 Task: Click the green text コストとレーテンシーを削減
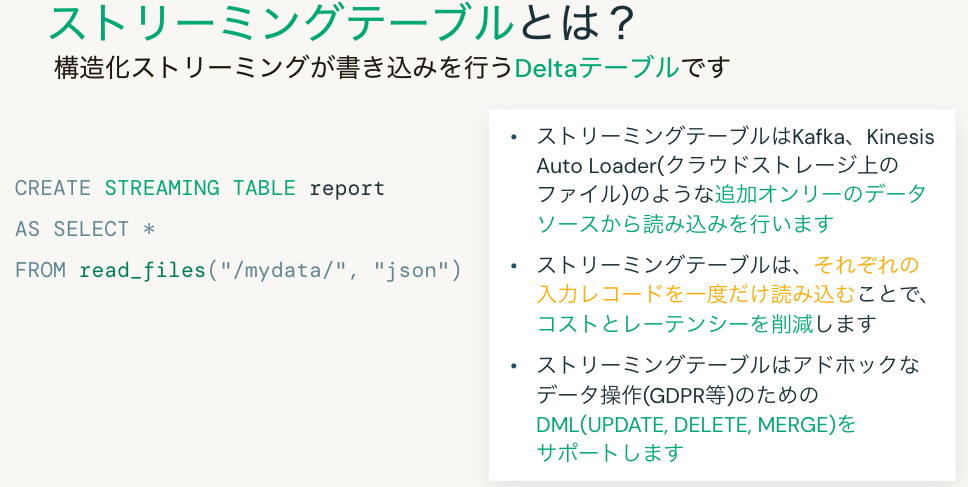tap(675, 323)
